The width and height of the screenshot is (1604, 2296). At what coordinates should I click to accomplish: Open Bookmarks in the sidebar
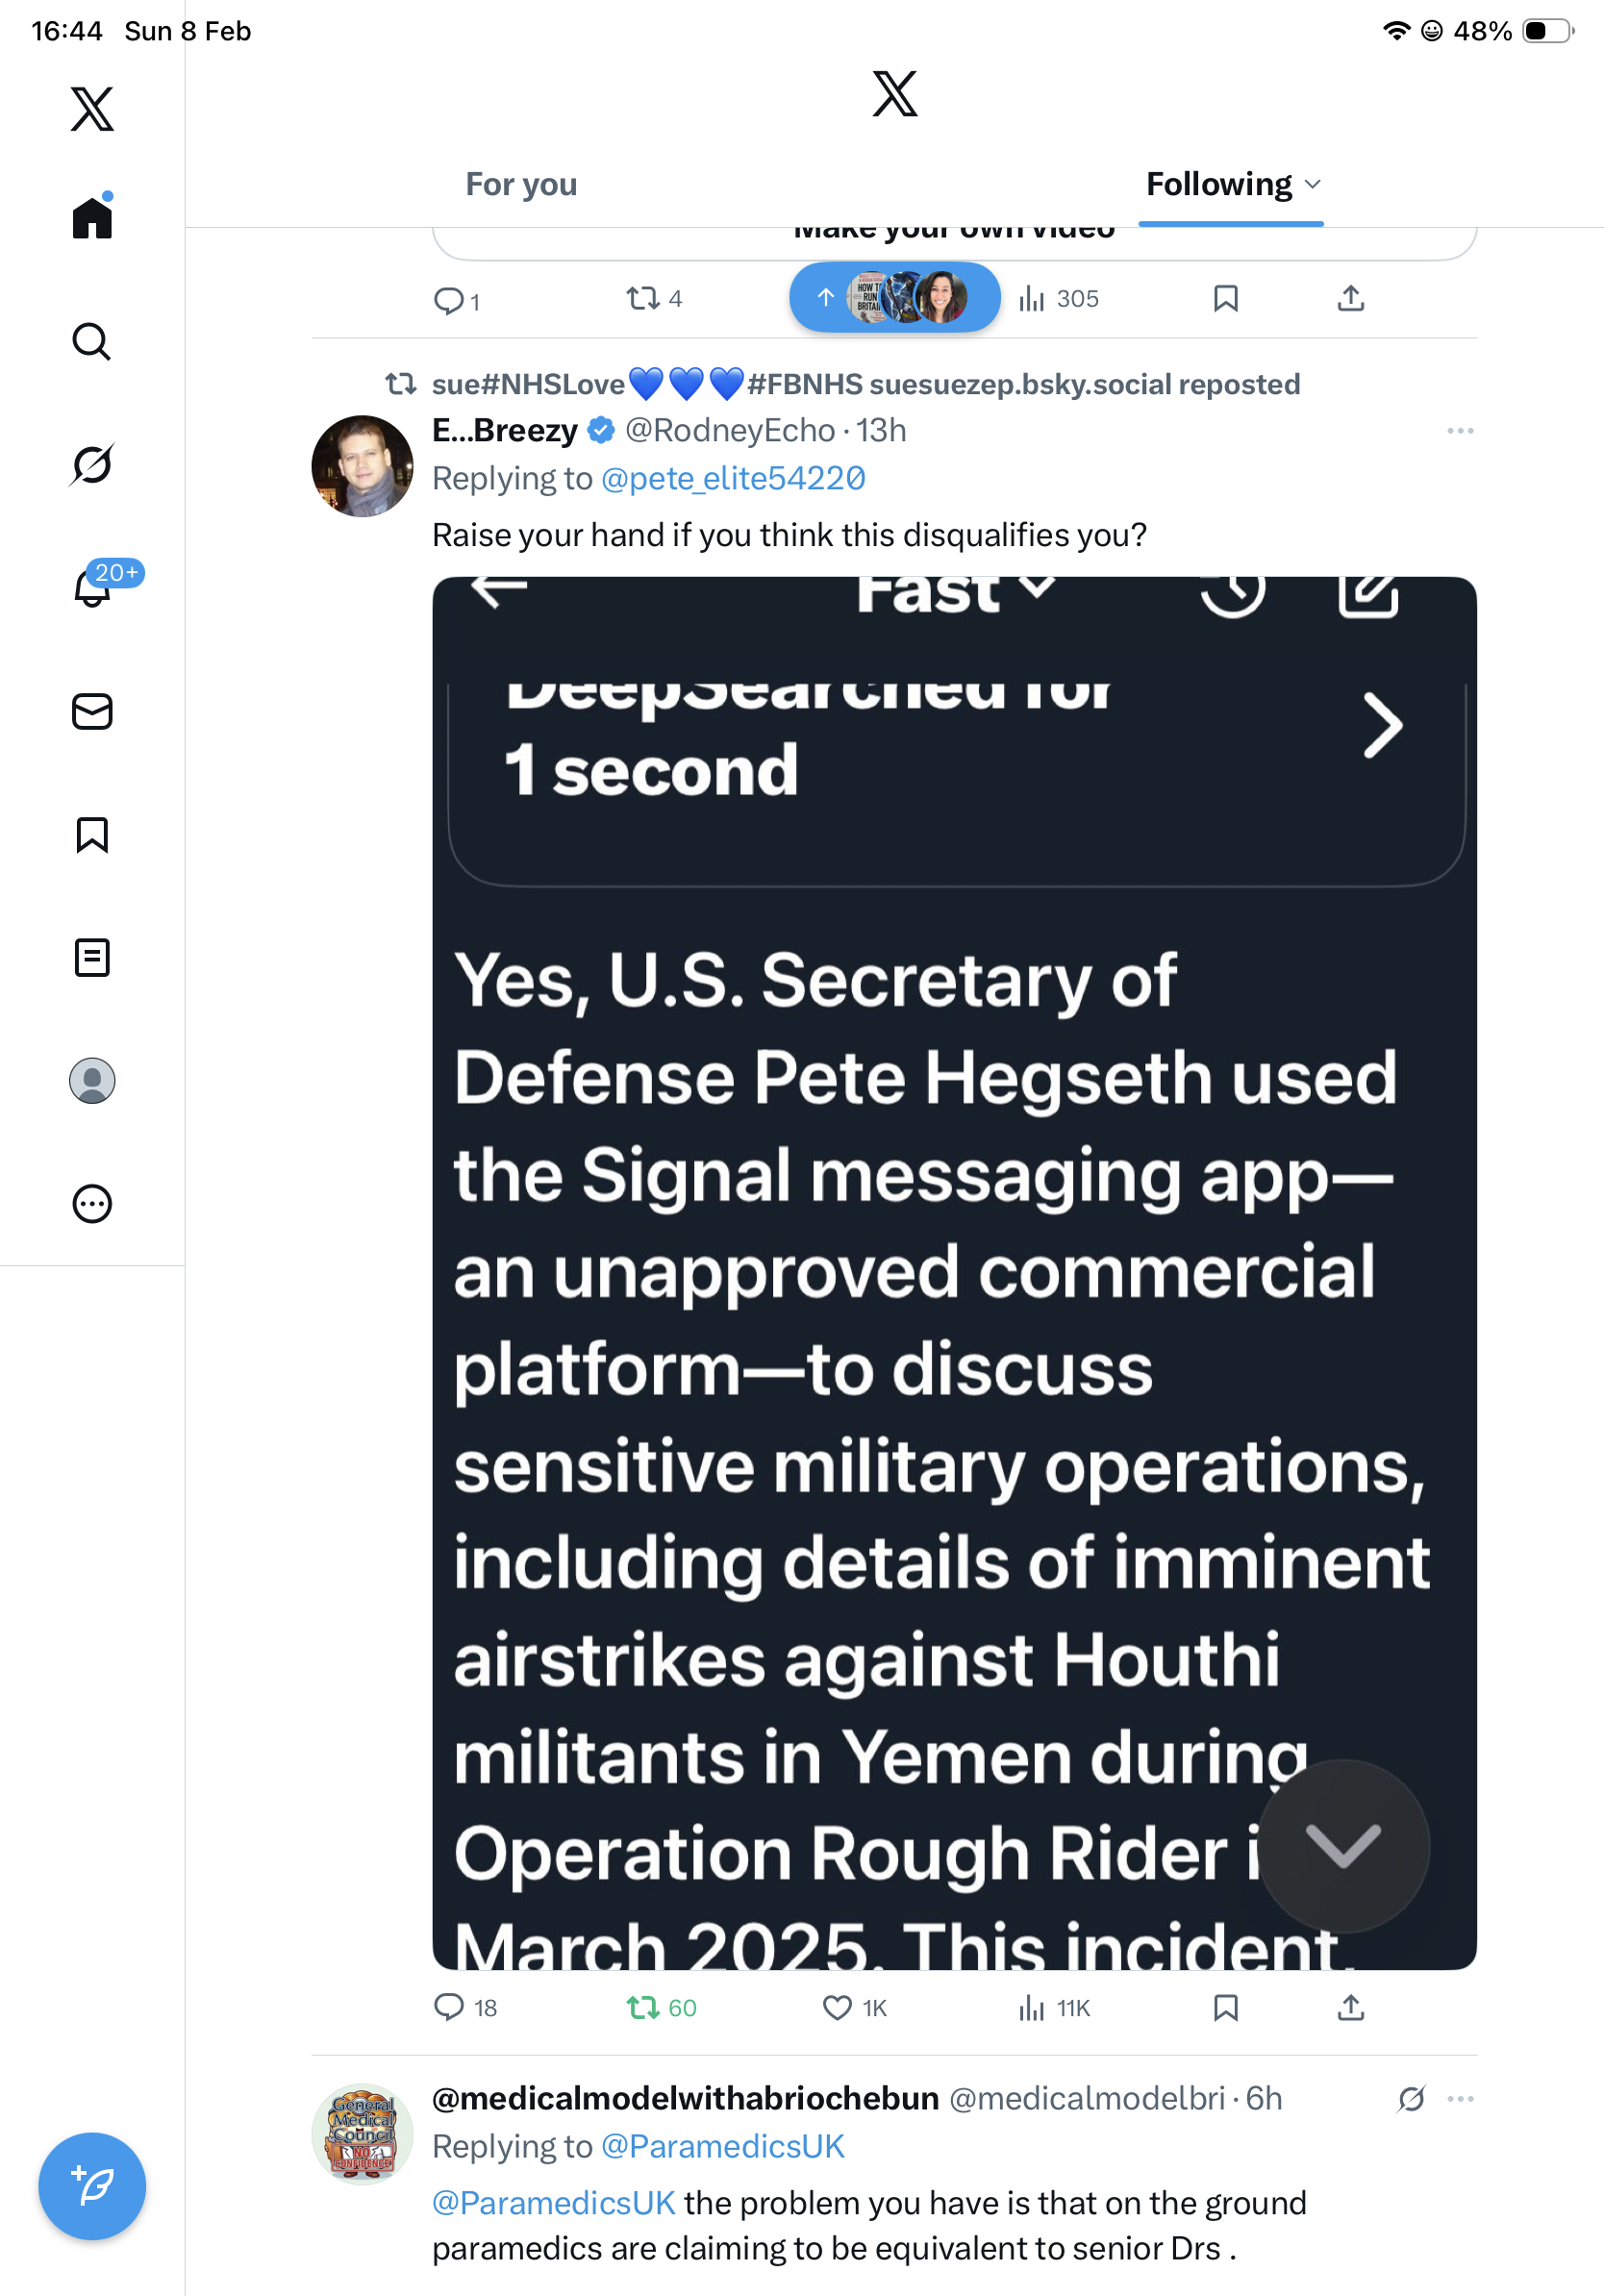click(92, 835)
